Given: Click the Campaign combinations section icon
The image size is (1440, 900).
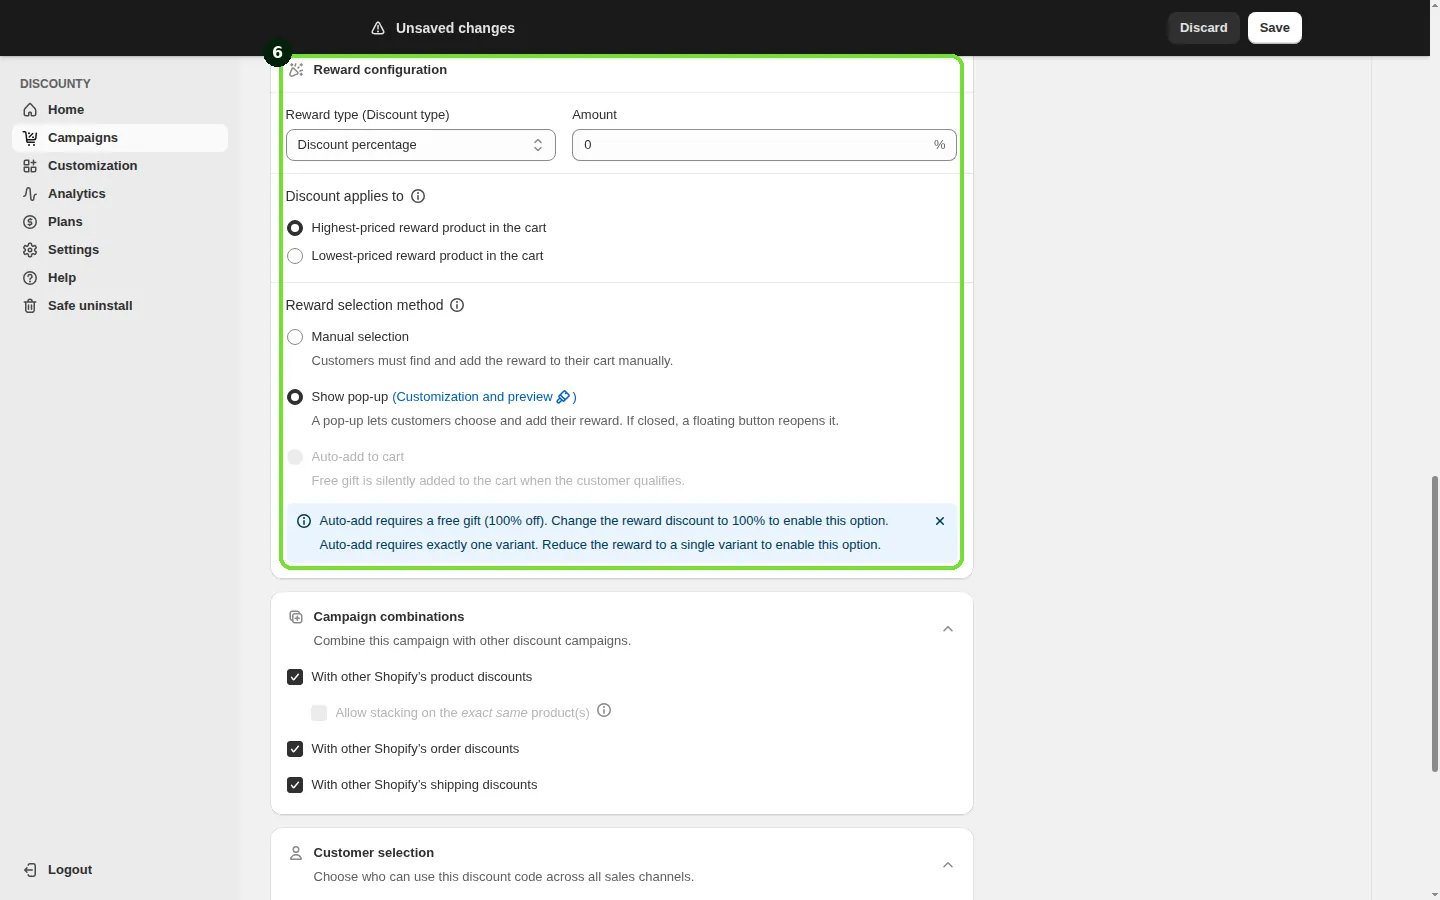Looking at the screenshot, I should (296, 617).
